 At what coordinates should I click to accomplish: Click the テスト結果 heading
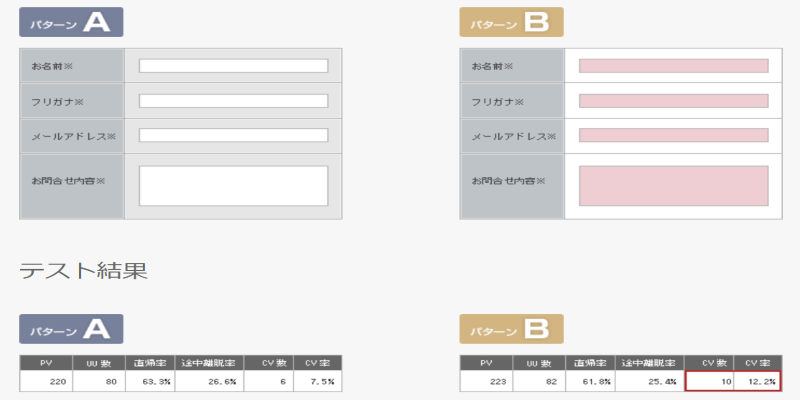pyautogui.click(x=84, y=269)
